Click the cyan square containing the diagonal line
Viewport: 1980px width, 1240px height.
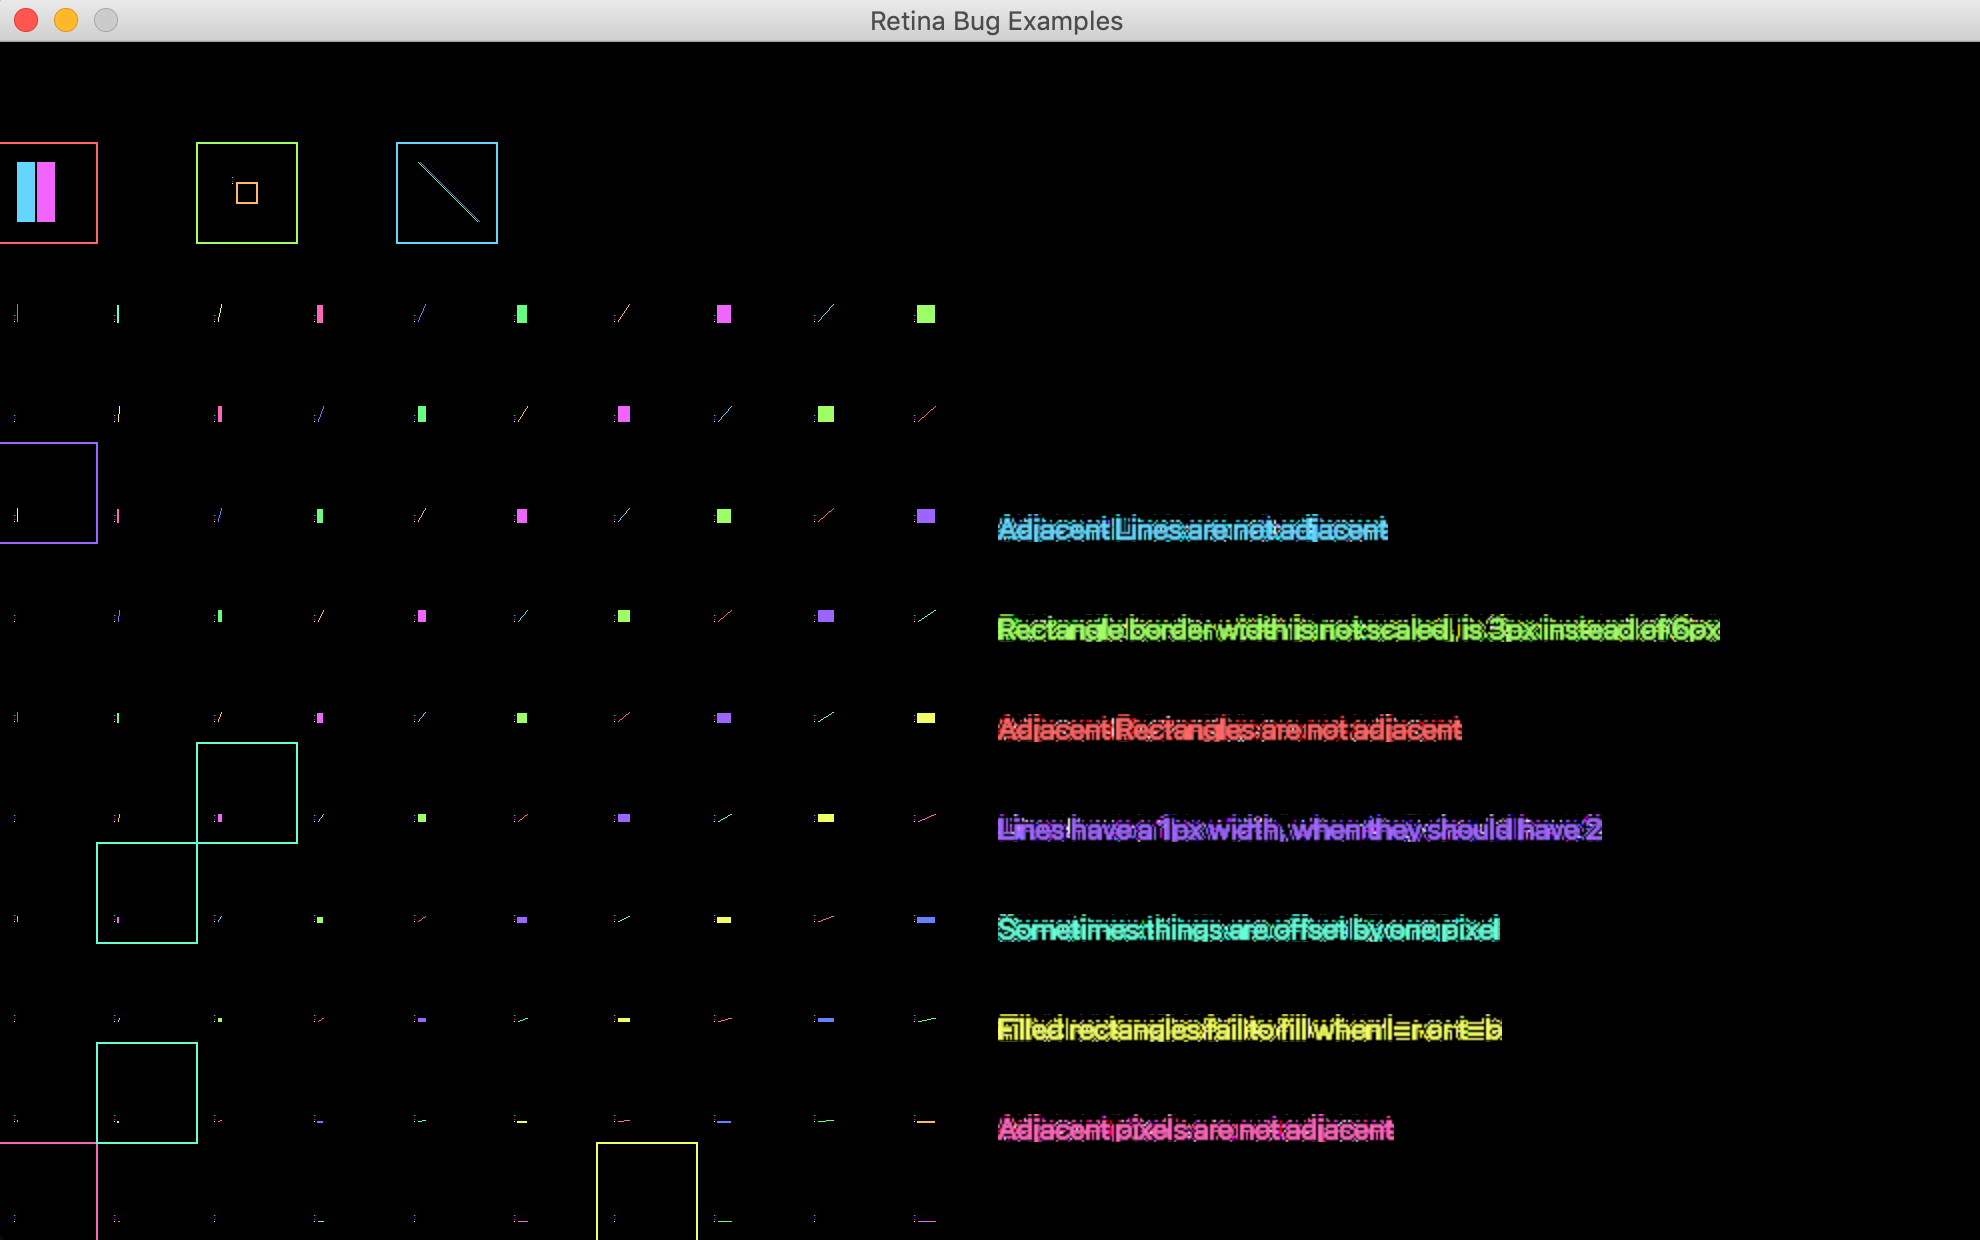click(446, 192)
